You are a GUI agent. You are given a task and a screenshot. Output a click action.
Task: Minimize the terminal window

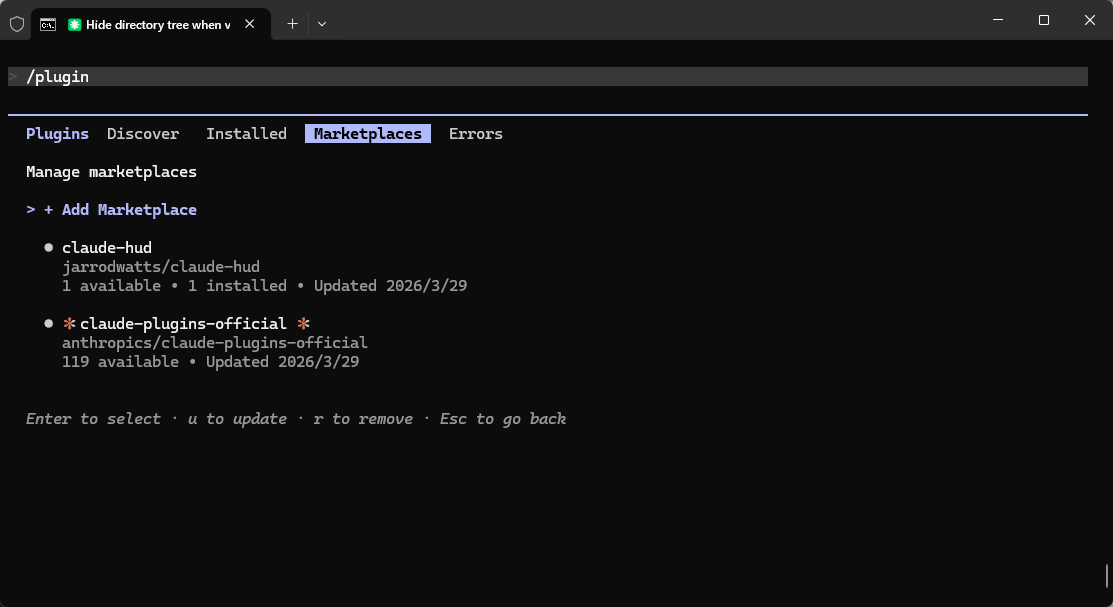pyautogui.click(x=998, y=20)
